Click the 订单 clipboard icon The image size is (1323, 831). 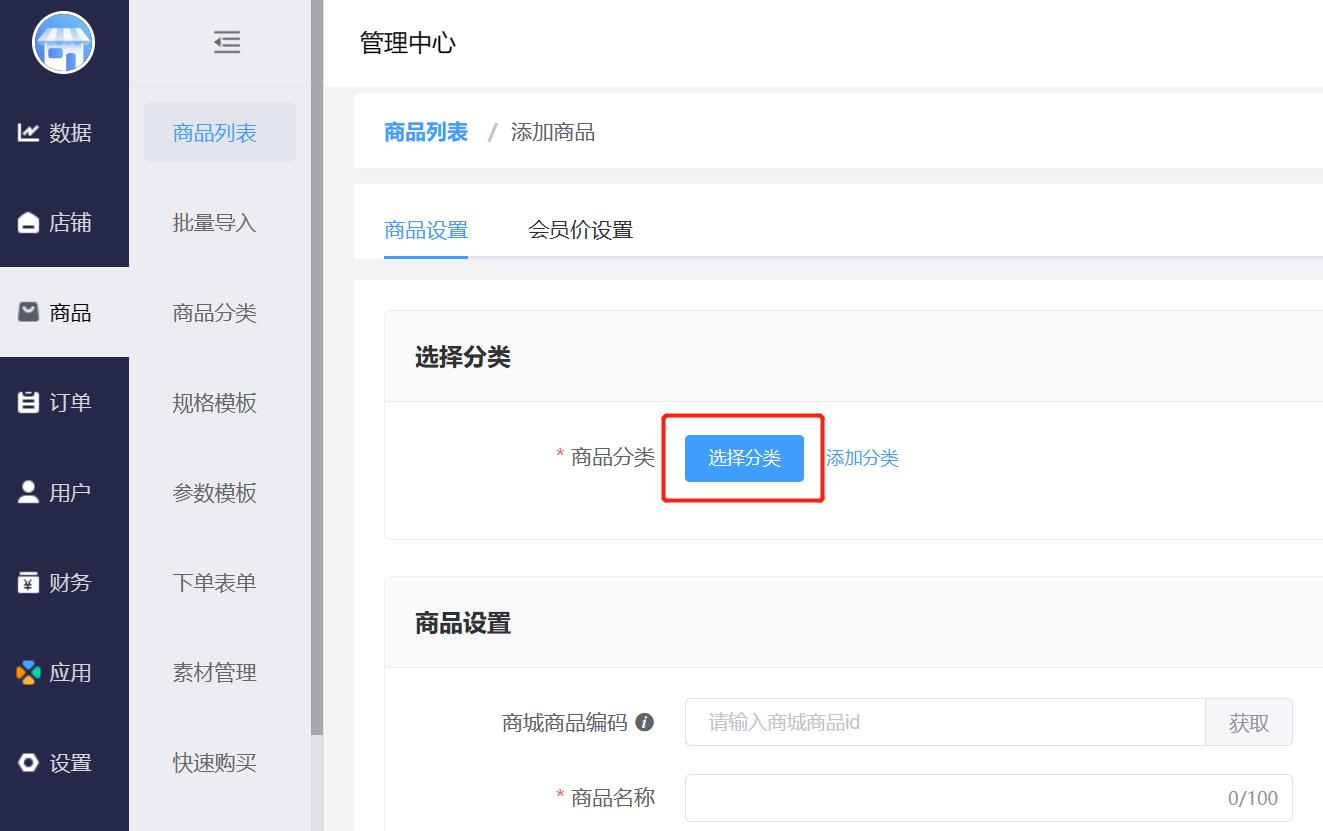coord(28,402)
